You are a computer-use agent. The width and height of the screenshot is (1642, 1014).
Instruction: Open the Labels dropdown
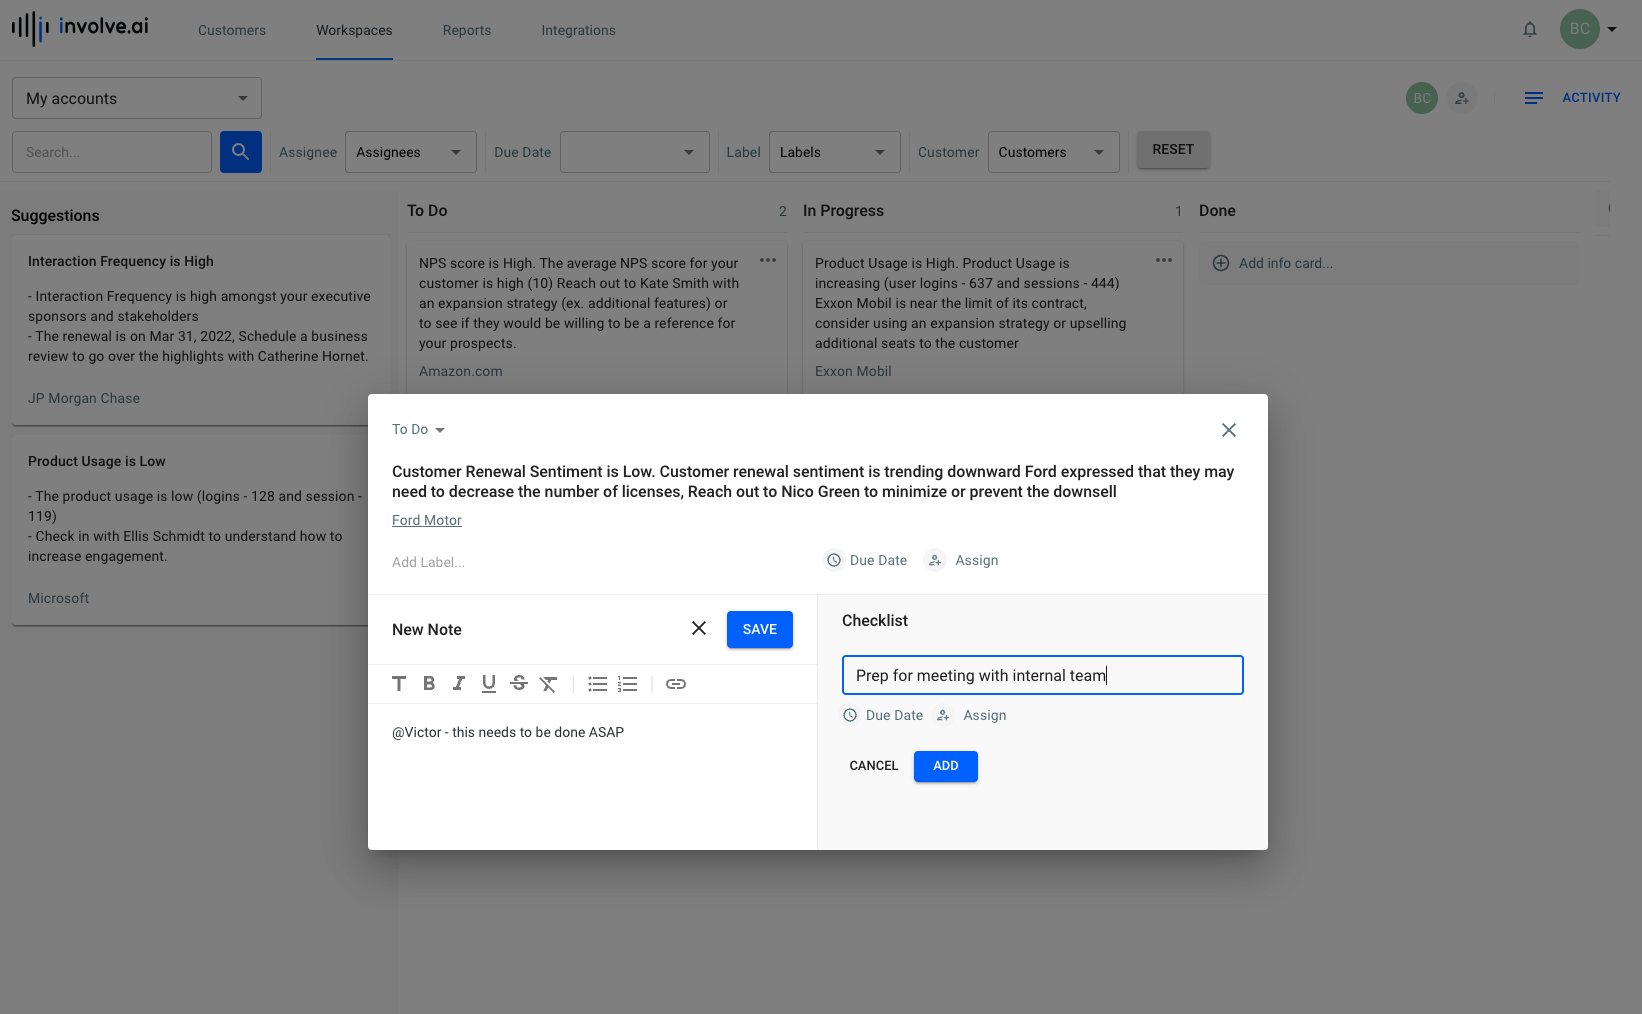tap(835, 152)
